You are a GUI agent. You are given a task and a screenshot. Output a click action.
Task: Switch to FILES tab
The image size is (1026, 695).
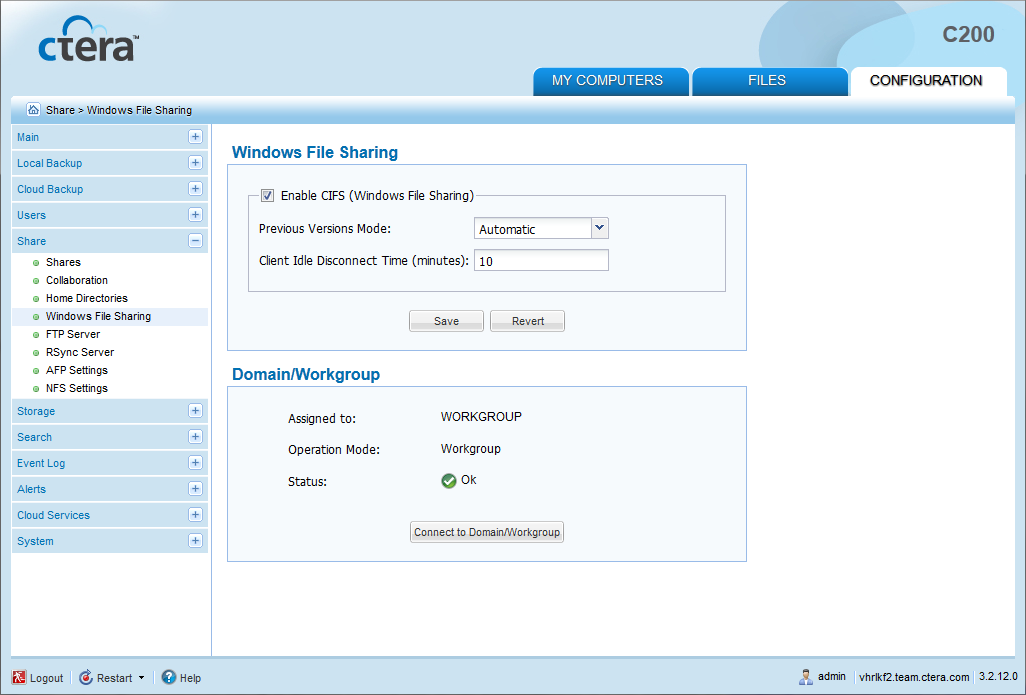click(770, 81)
